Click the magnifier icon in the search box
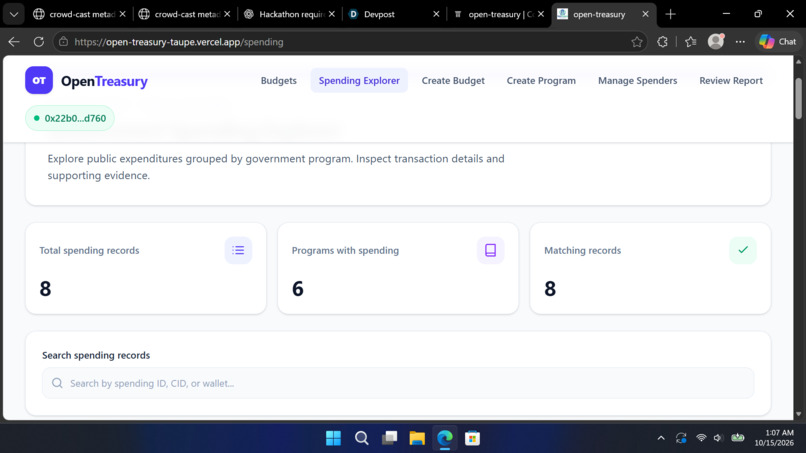This screenshot has width=806, height=453. [57, 383]
